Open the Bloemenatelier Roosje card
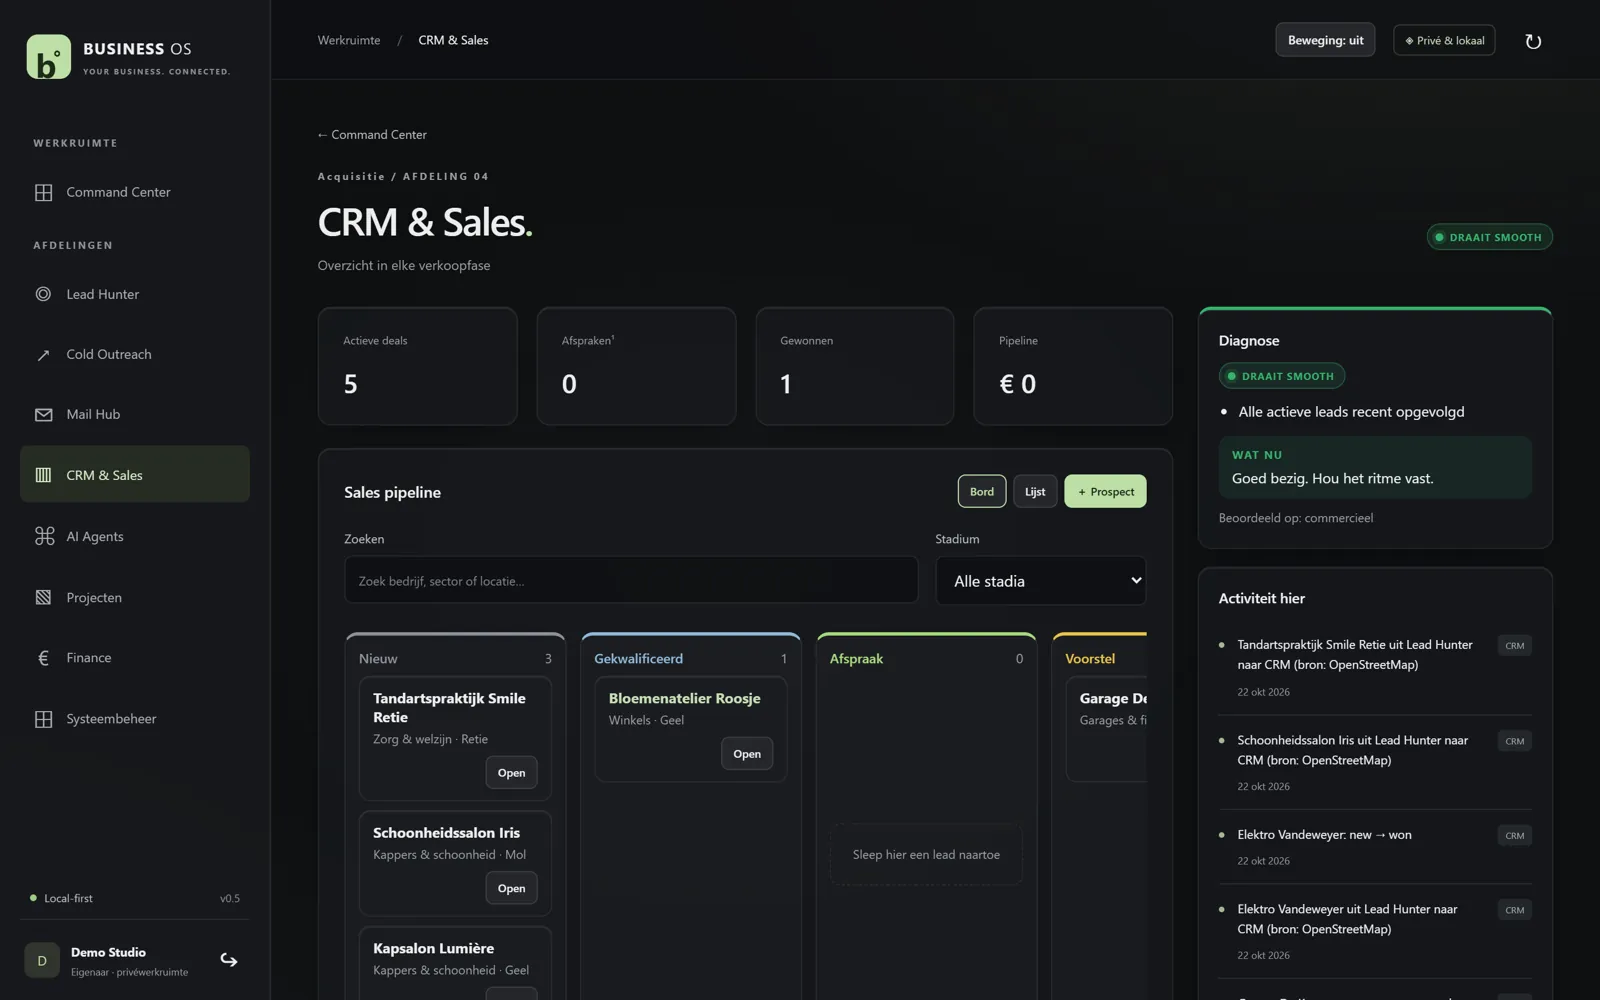This screenshot has height=1000, width=1600. pos(747,754)
